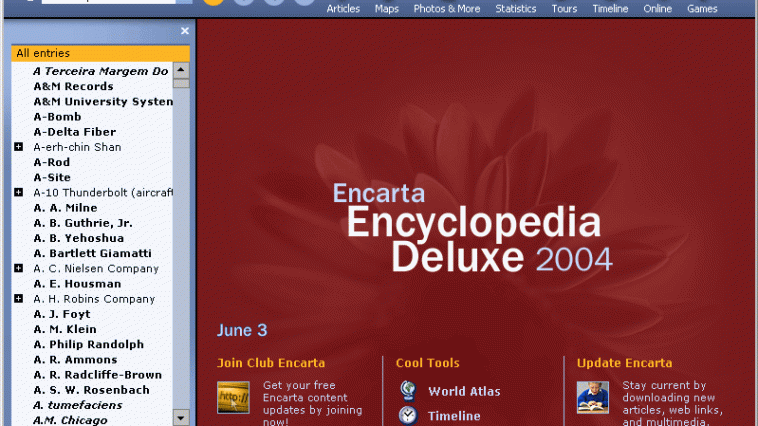The image size is (758, 426).
Task: Click the Join Club Encarta http icon
Action: coord(233,397)
